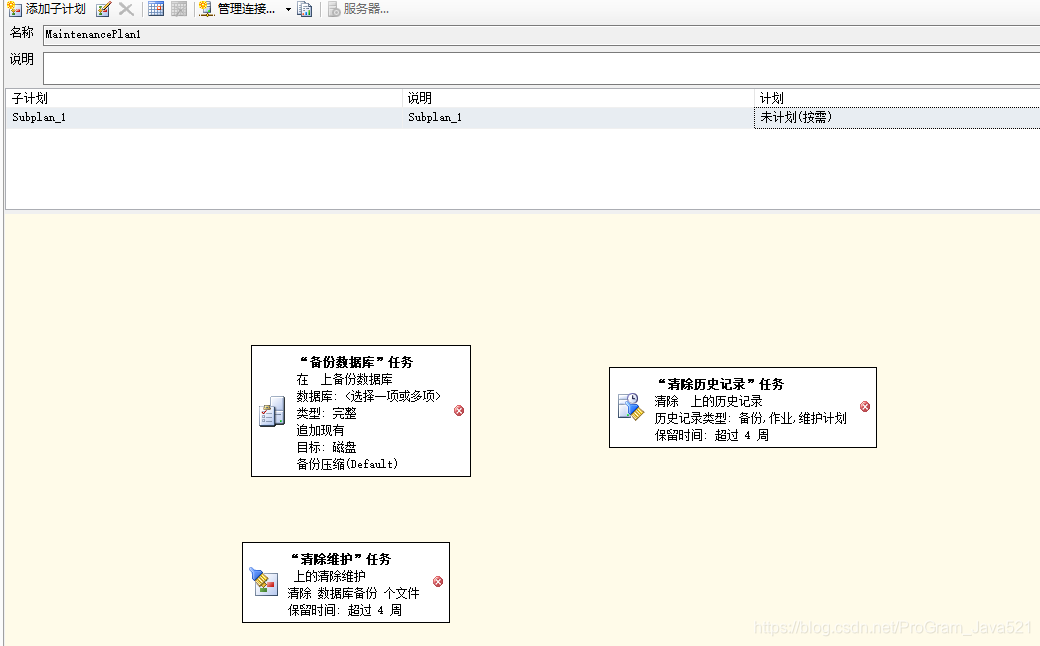The image size is (1040, 646).
Task: Click the error badge on the Clean Up History task
Action: [x=864, y=406]
